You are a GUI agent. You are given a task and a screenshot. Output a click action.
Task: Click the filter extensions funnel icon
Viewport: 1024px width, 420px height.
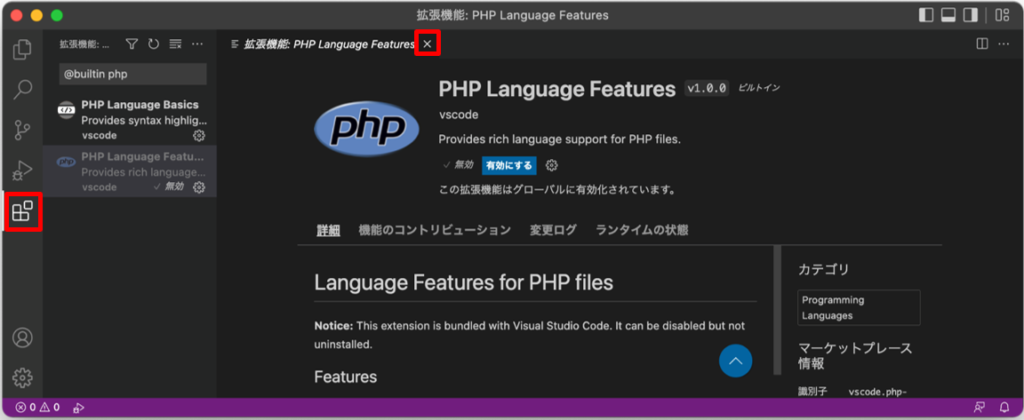point(132,44)
